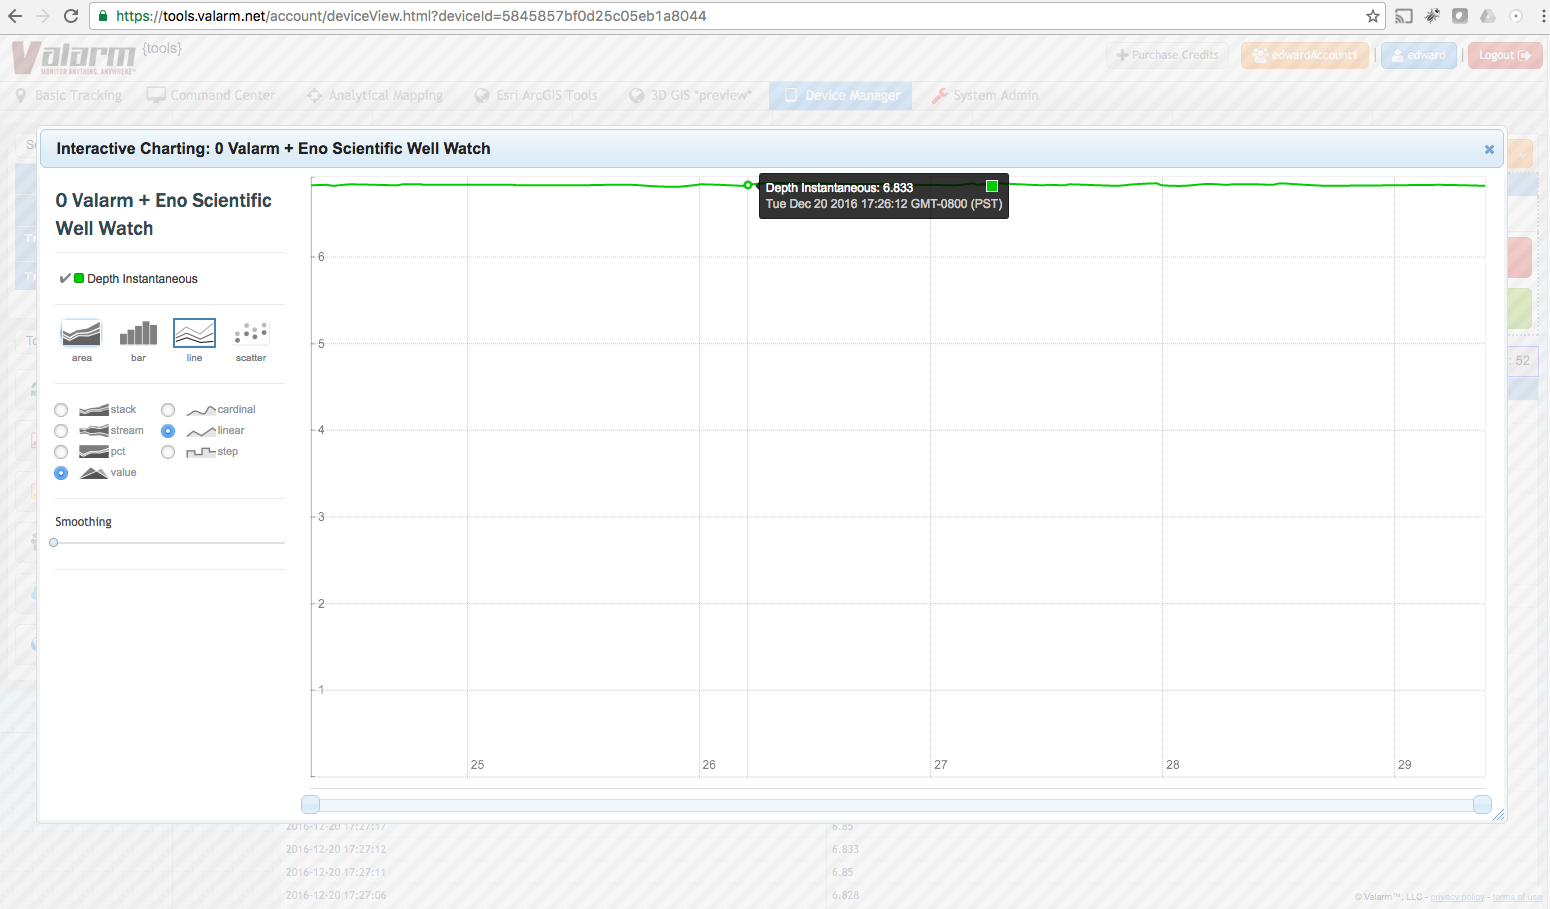This screenshot has height=909, width=1550.
Task: Click the Smoothing slider handle
Action: click(x=54, y=543)
